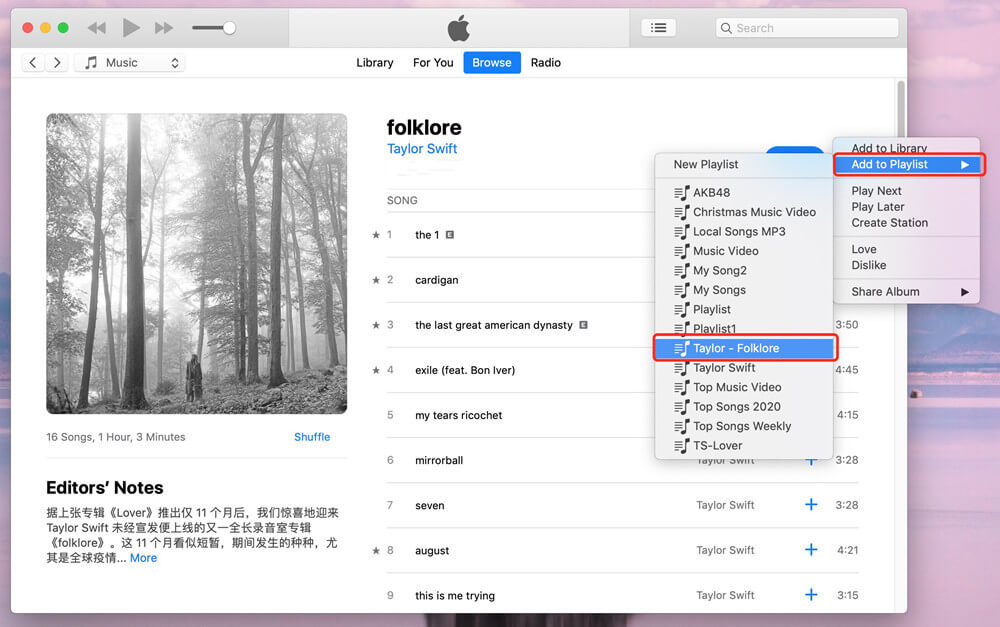1000x627 pixels.
Task: Choose Play Next from context menu
Action: point(906,191)
